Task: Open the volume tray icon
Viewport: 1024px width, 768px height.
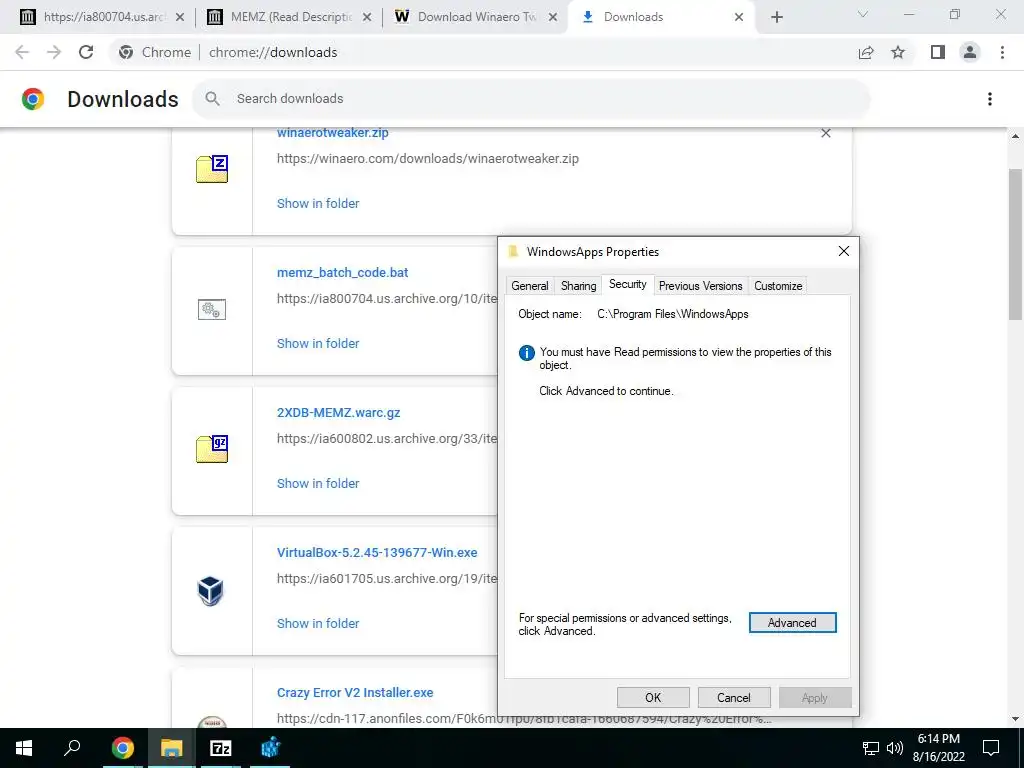Action: (x=895, y=748)
